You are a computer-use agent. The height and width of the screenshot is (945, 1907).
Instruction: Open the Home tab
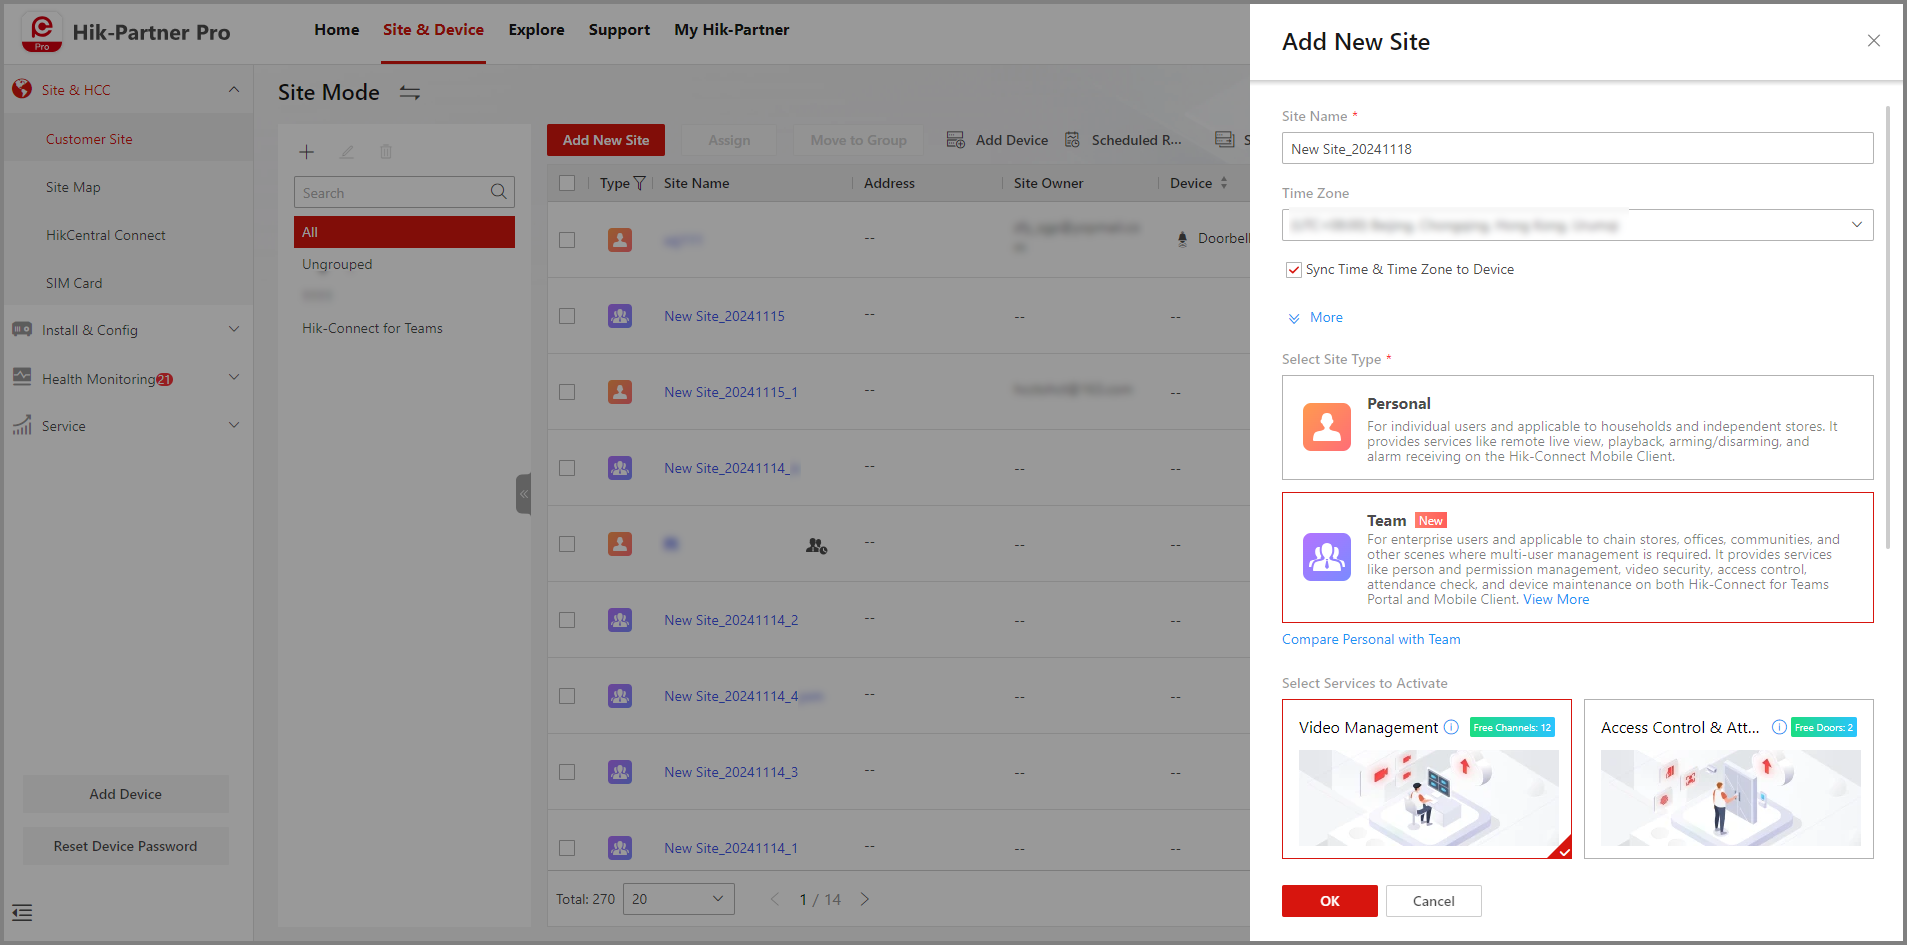point(337,30)
